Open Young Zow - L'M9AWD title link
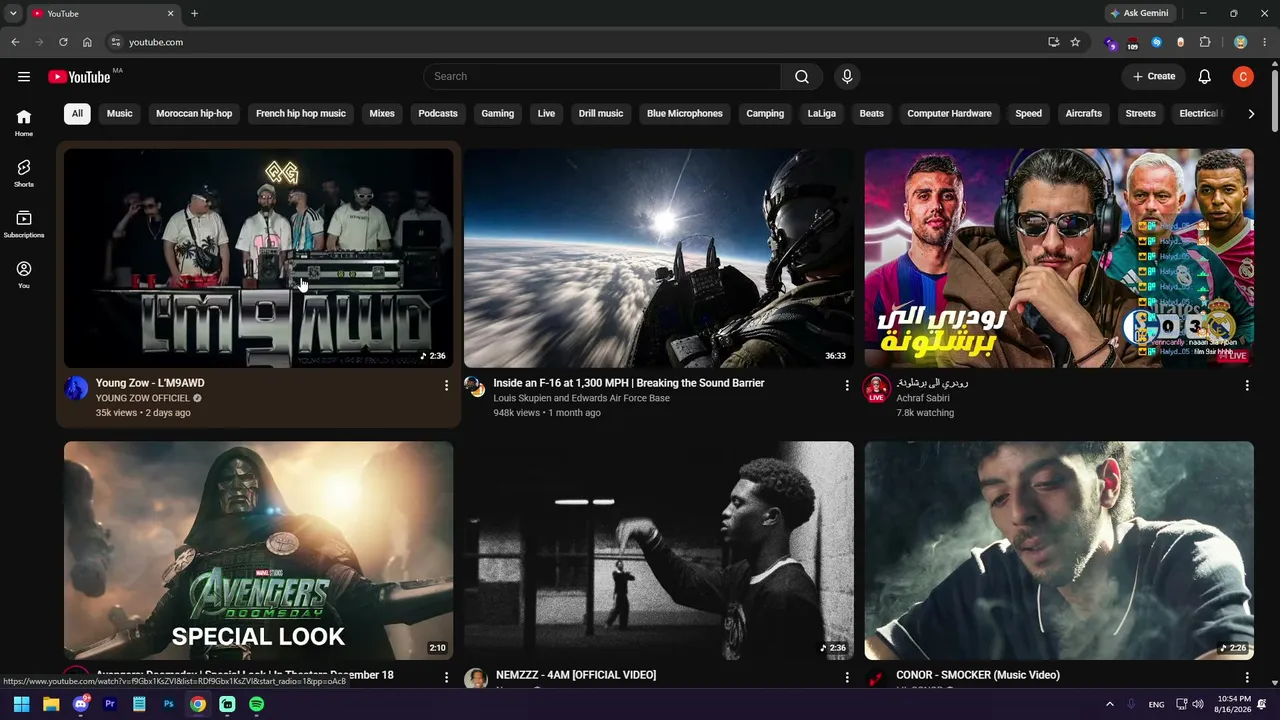1280x720 pixels. (x=150, y=383)
